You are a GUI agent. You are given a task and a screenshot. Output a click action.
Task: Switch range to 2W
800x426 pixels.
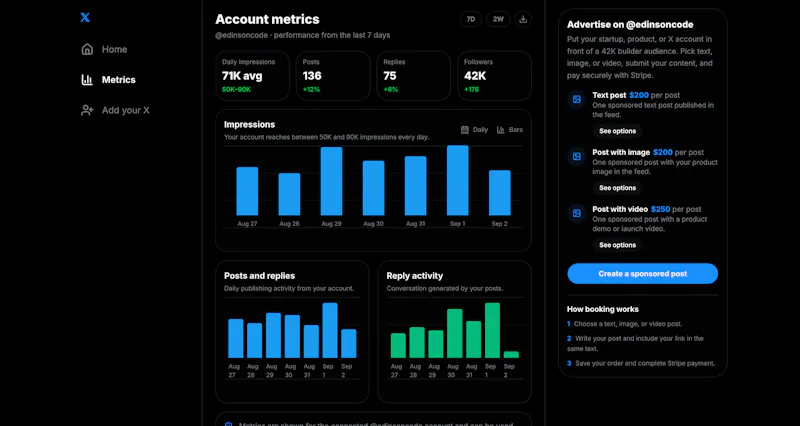coord(498,19)
